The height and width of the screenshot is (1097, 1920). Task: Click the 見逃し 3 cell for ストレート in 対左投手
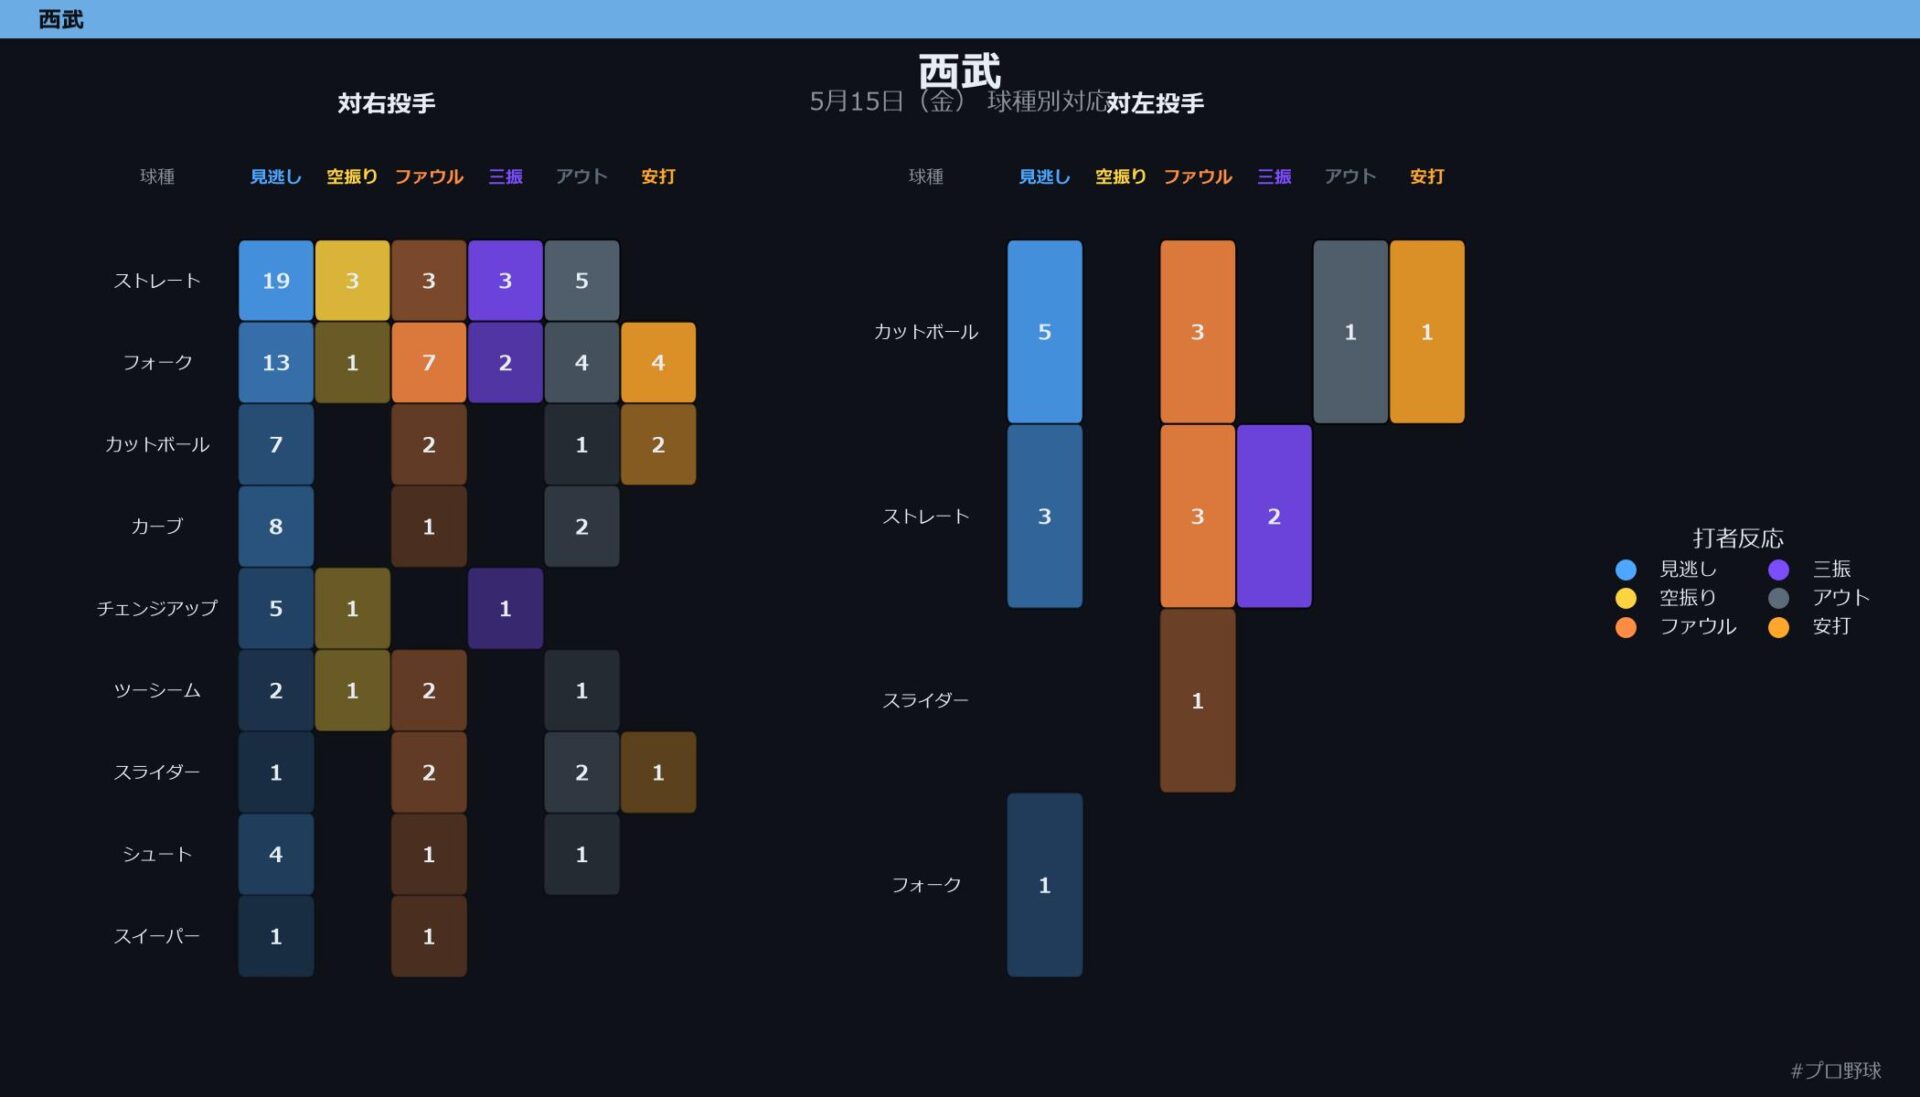tap(1045, 516)
